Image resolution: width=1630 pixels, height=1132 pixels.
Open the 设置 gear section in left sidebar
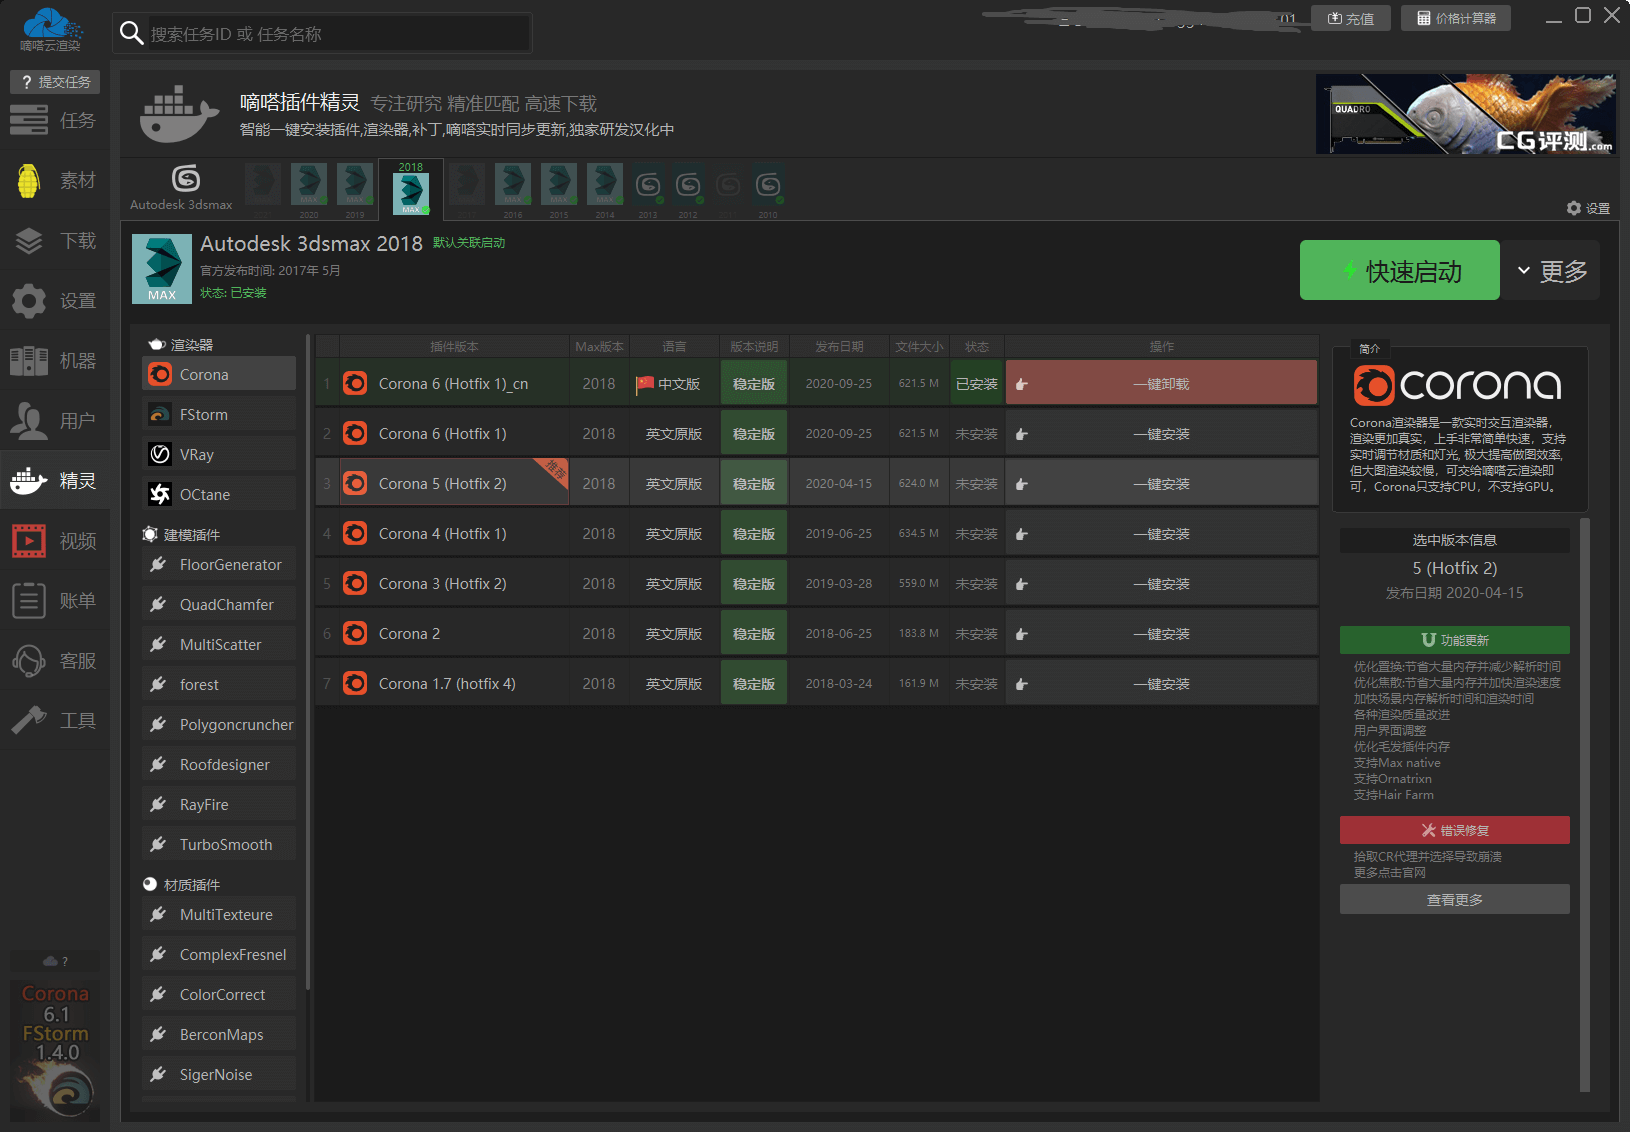click(54, 301)
